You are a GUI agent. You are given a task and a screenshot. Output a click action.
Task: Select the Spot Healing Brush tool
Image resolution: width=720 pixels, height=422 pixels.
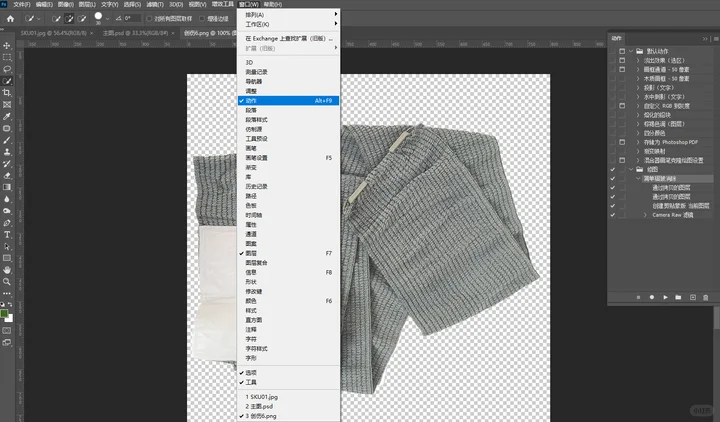point(7,129)
